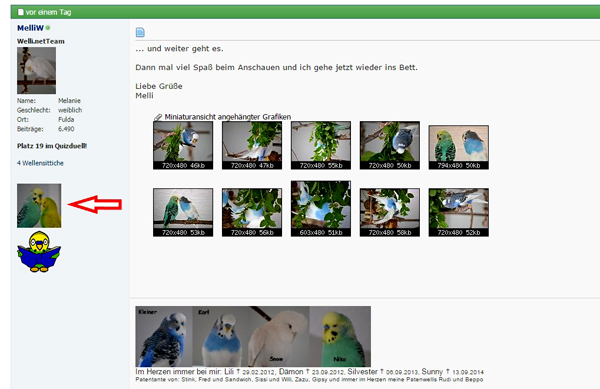Screen dimensions: 600x389
Task: Click the 'weiblich' gender value
Action: click(x=70, y=110)
